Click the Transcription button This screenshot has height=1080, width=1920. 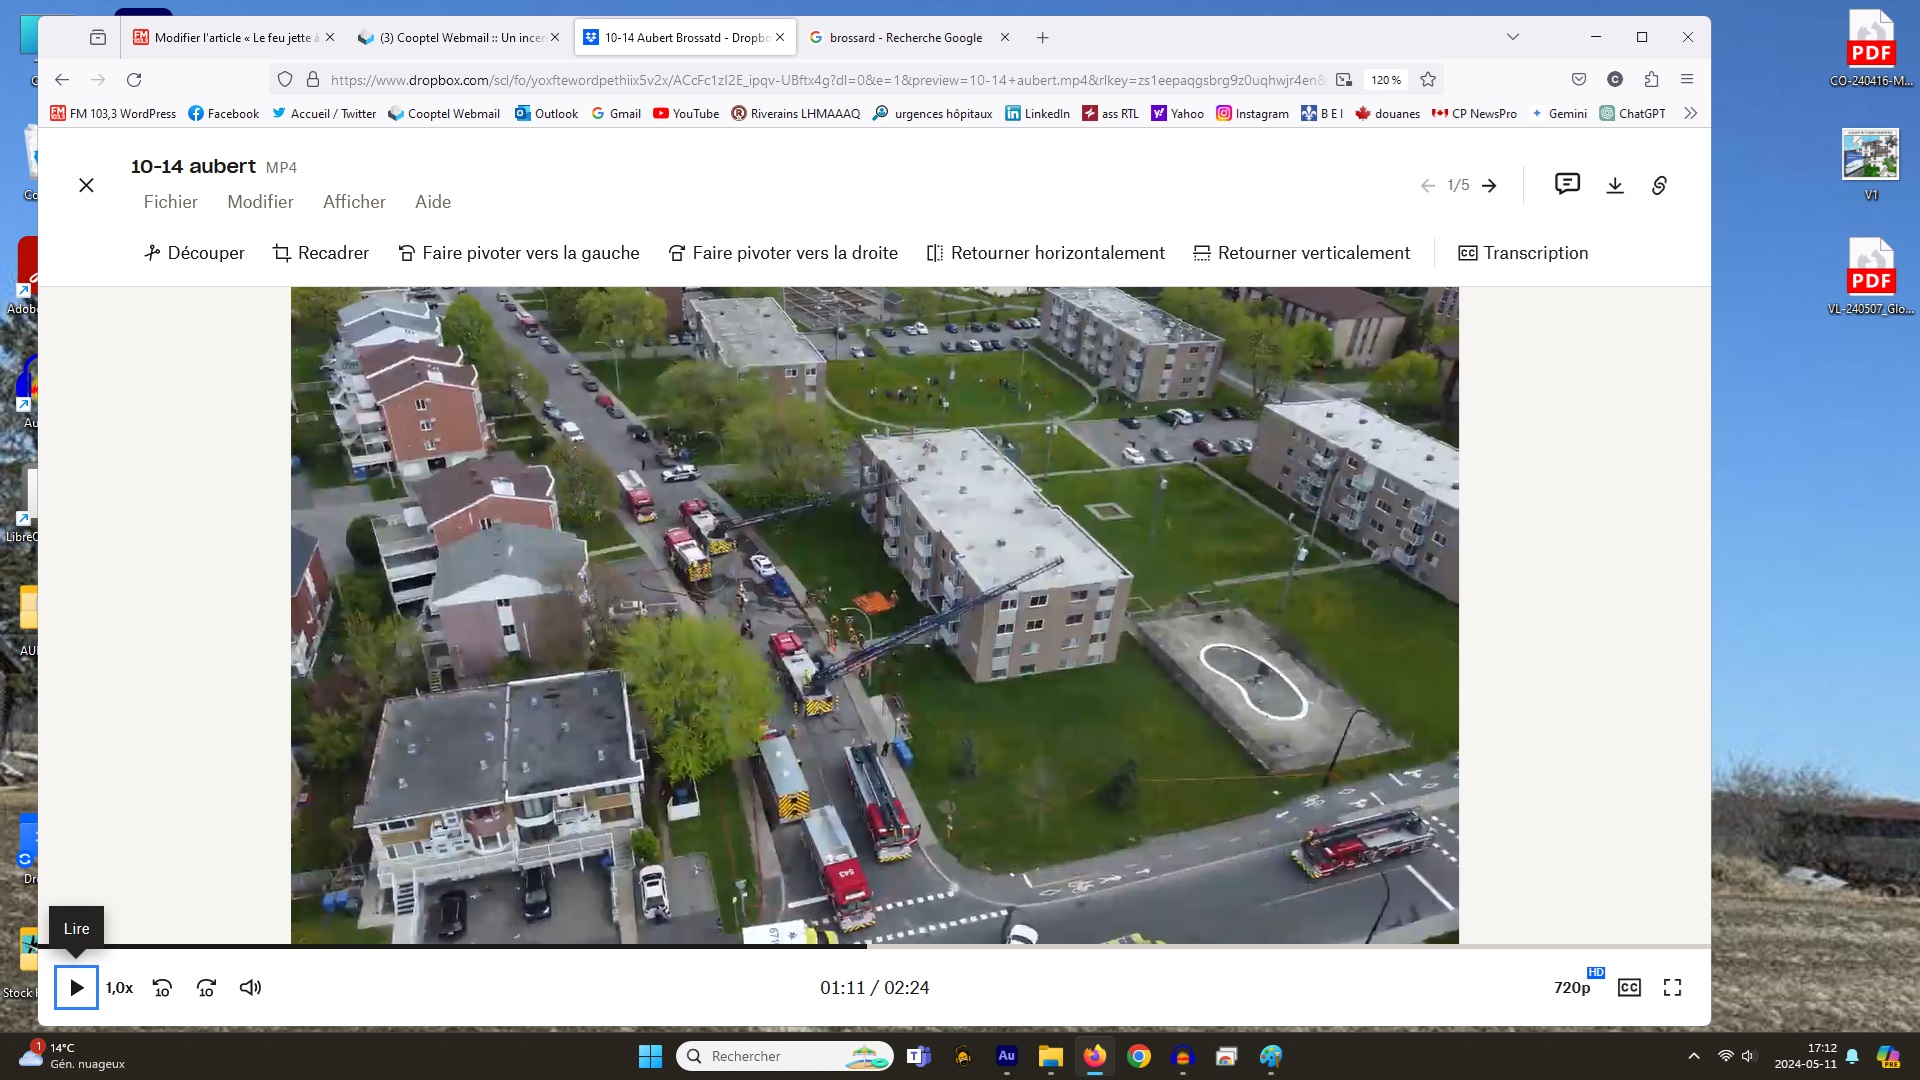(x=1523, y=253)
